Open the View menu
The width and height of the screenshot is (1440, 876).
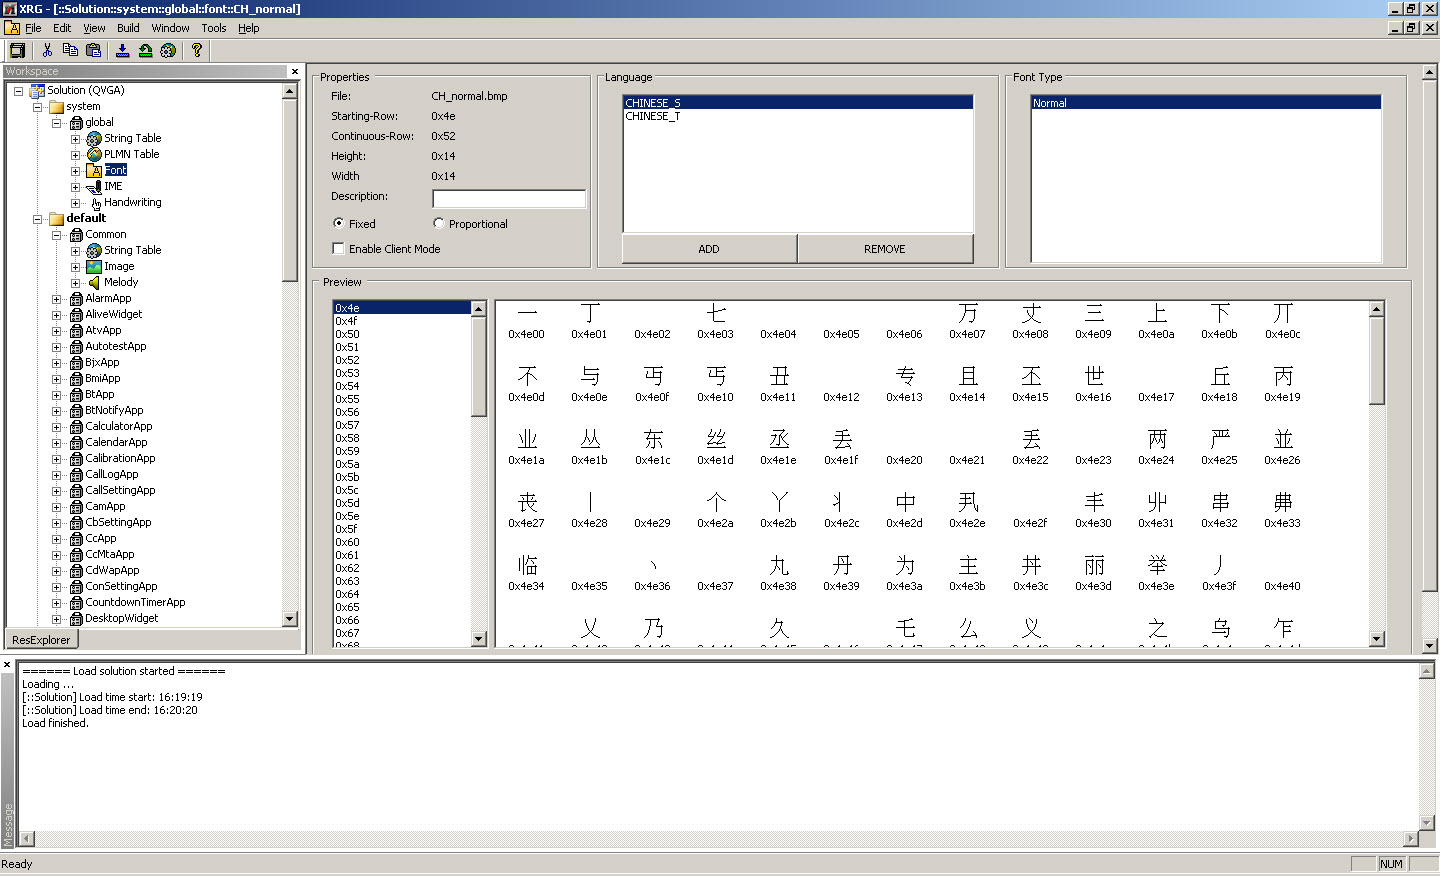94,28
